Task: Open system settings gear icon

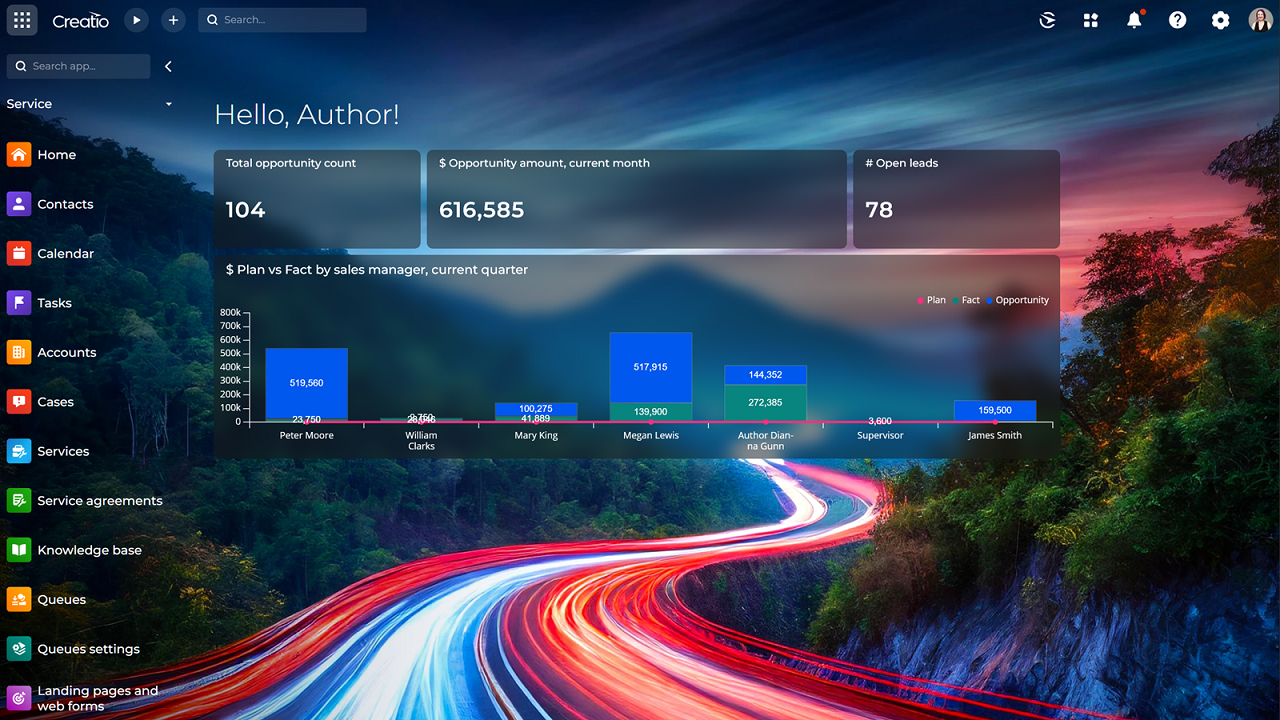Action: click(x=1221, y=20)
